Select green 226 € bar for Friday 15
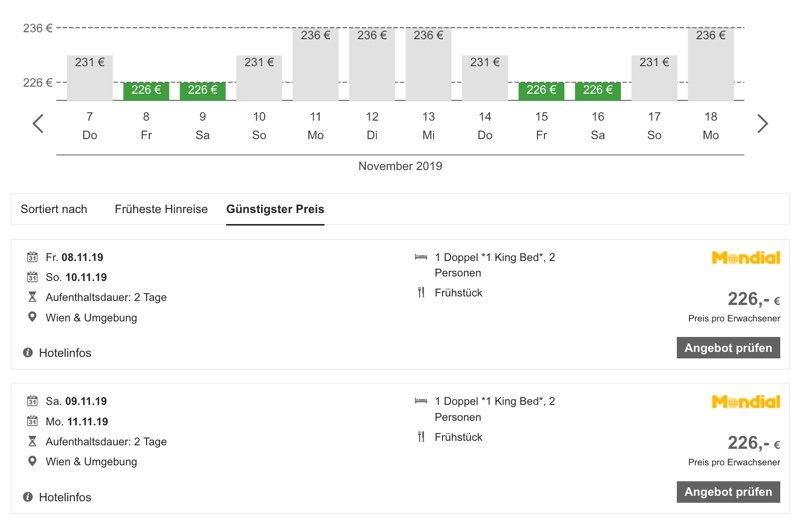 click(x=542, y=91)
